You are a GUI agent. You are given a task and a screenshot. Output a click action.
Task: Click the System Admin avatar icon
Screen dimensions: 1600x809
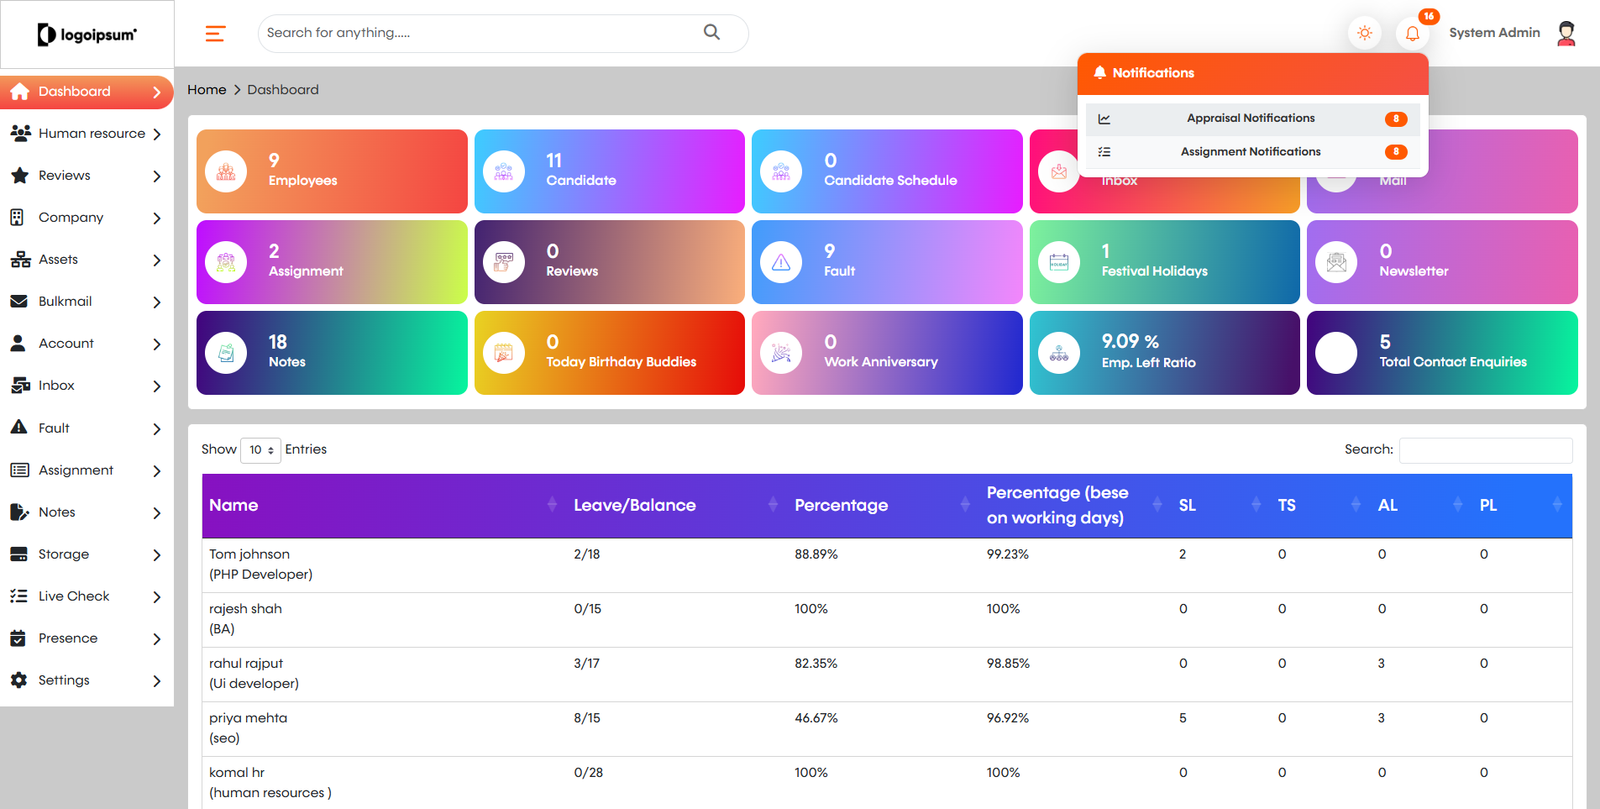(x=1567, y=33)
